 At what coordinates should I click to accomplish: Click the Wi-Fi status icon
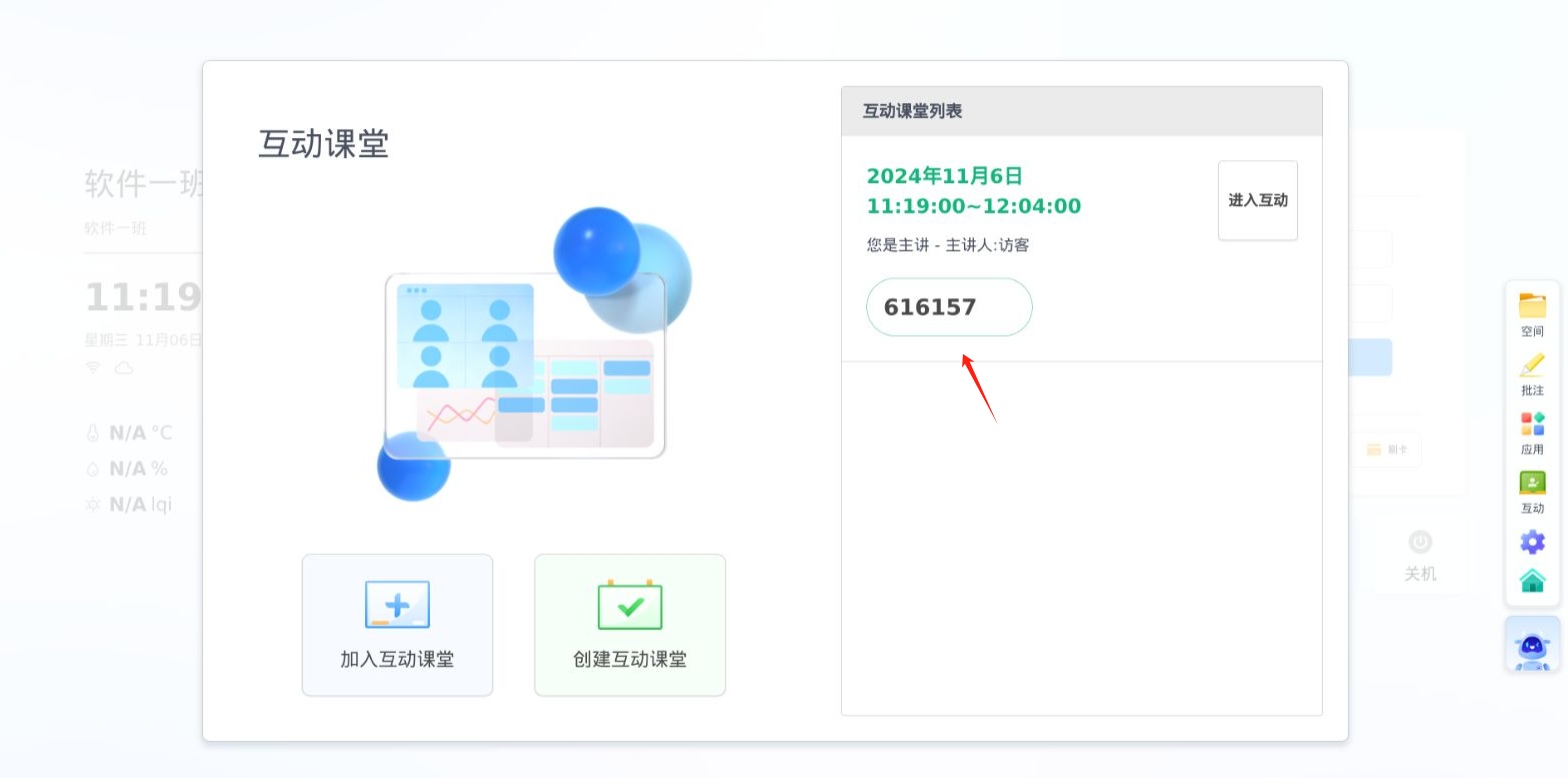(x=93, y=368)
